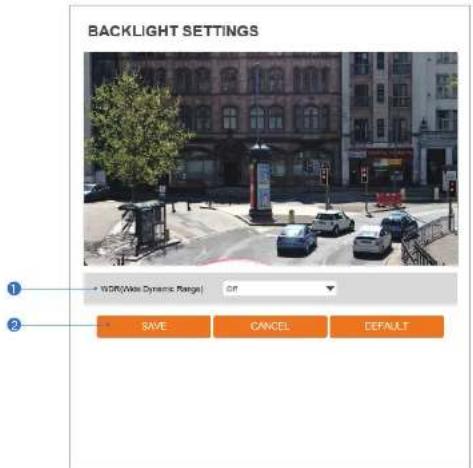Click the DEFAULT button
The image size is (473, 468).
tap(387, 326)
